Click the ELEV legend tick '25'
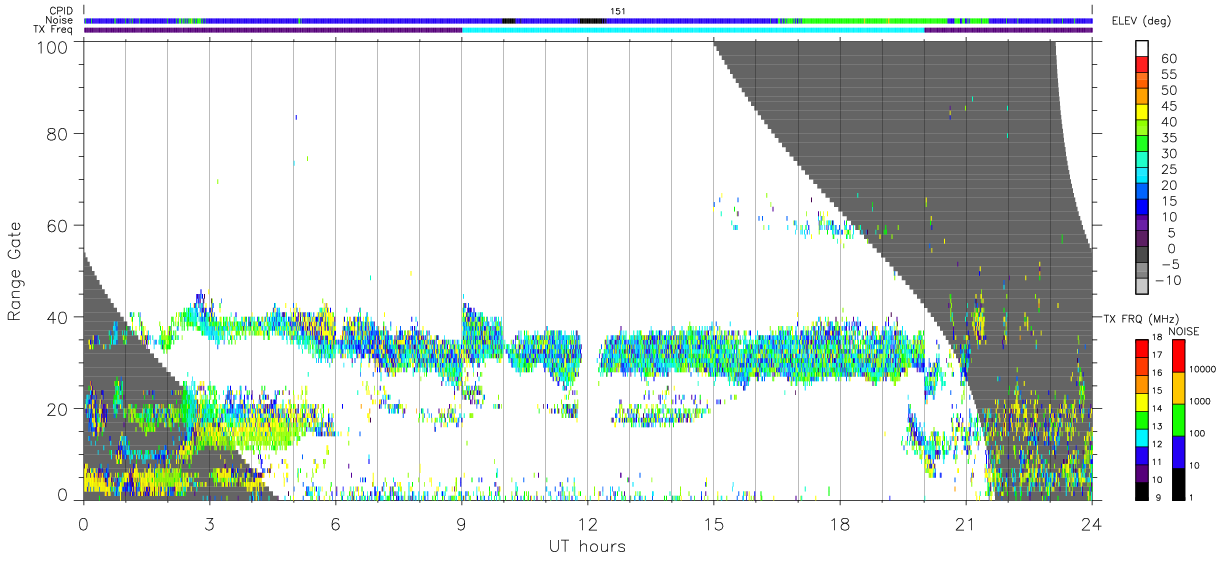Image resolution: width=1228 pixels, height=567 pixels. tap(1169, 169)
